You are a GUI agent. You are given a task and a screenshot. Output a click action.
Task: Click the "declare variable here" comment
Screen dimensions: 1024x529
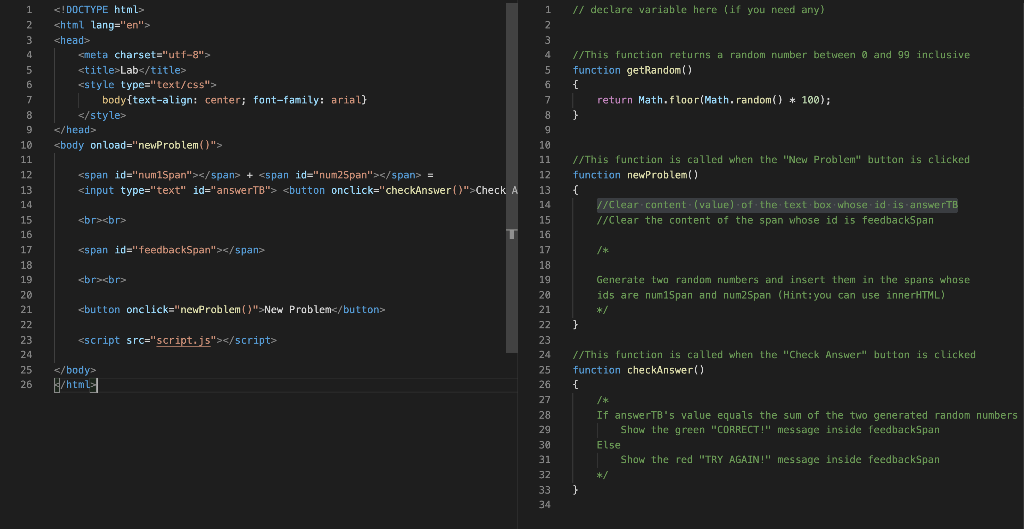coord(698,10)
